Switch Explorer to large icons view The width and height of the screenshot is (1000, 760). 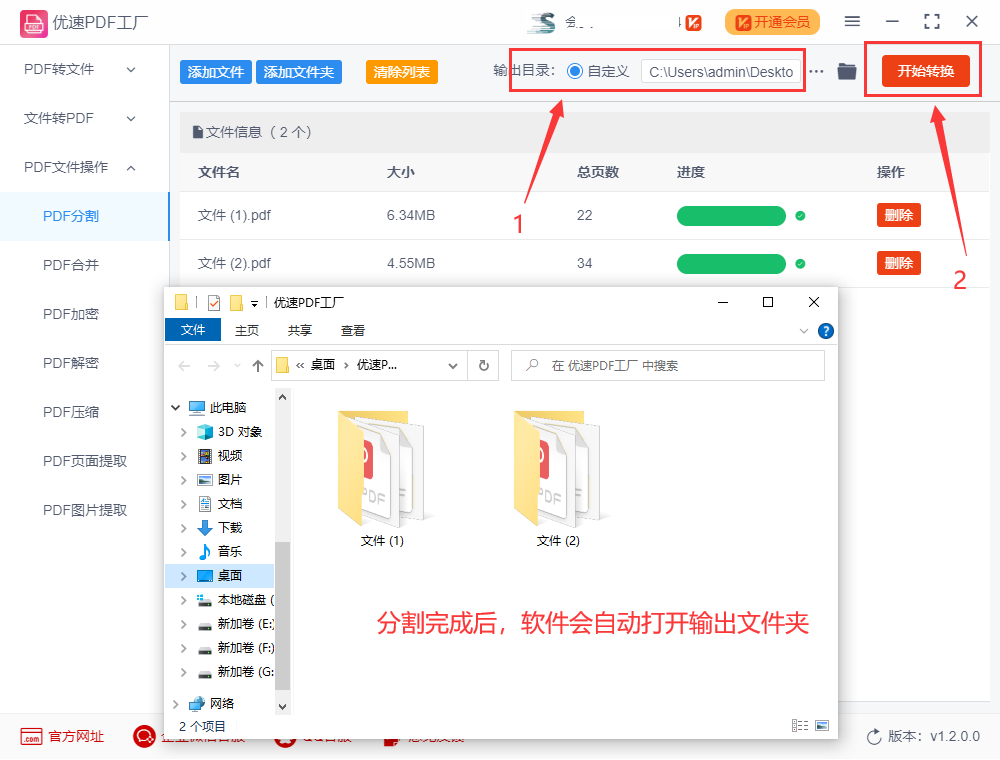(x=822, y=726)
